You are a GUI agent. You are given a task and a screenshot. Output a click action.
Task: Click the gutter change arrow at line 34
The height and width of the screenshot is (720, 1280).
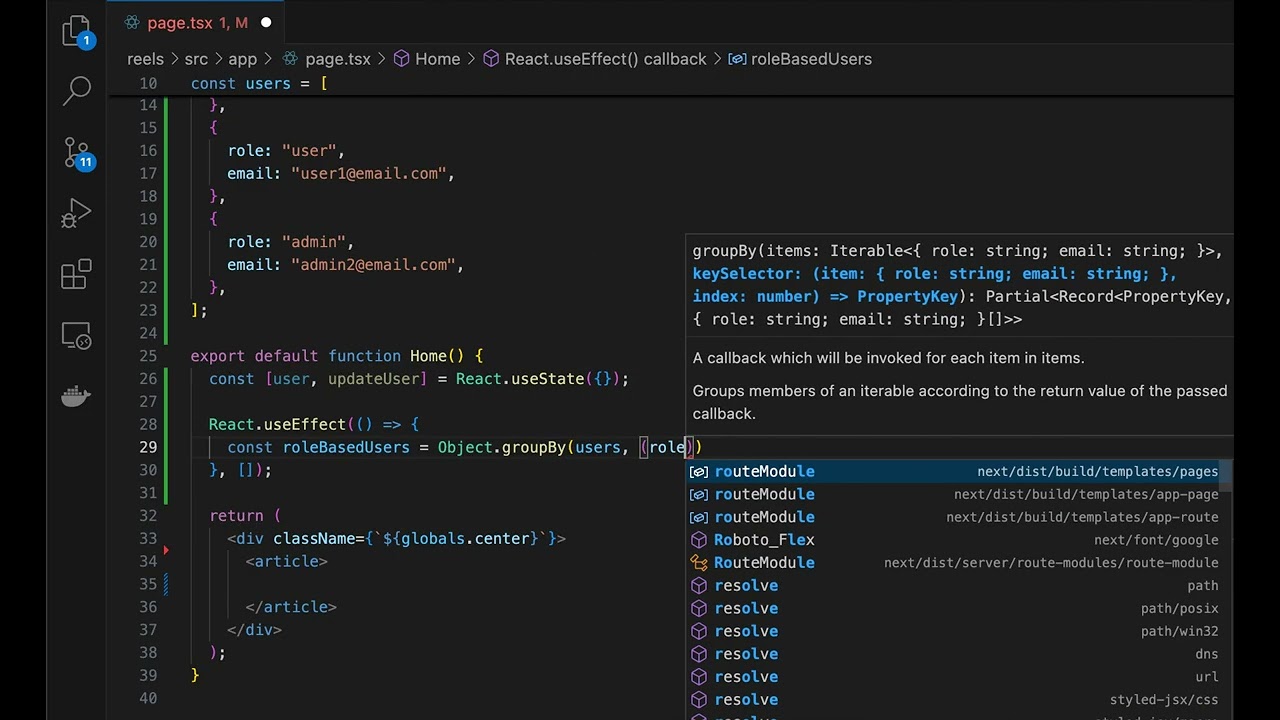pos(166,550)
